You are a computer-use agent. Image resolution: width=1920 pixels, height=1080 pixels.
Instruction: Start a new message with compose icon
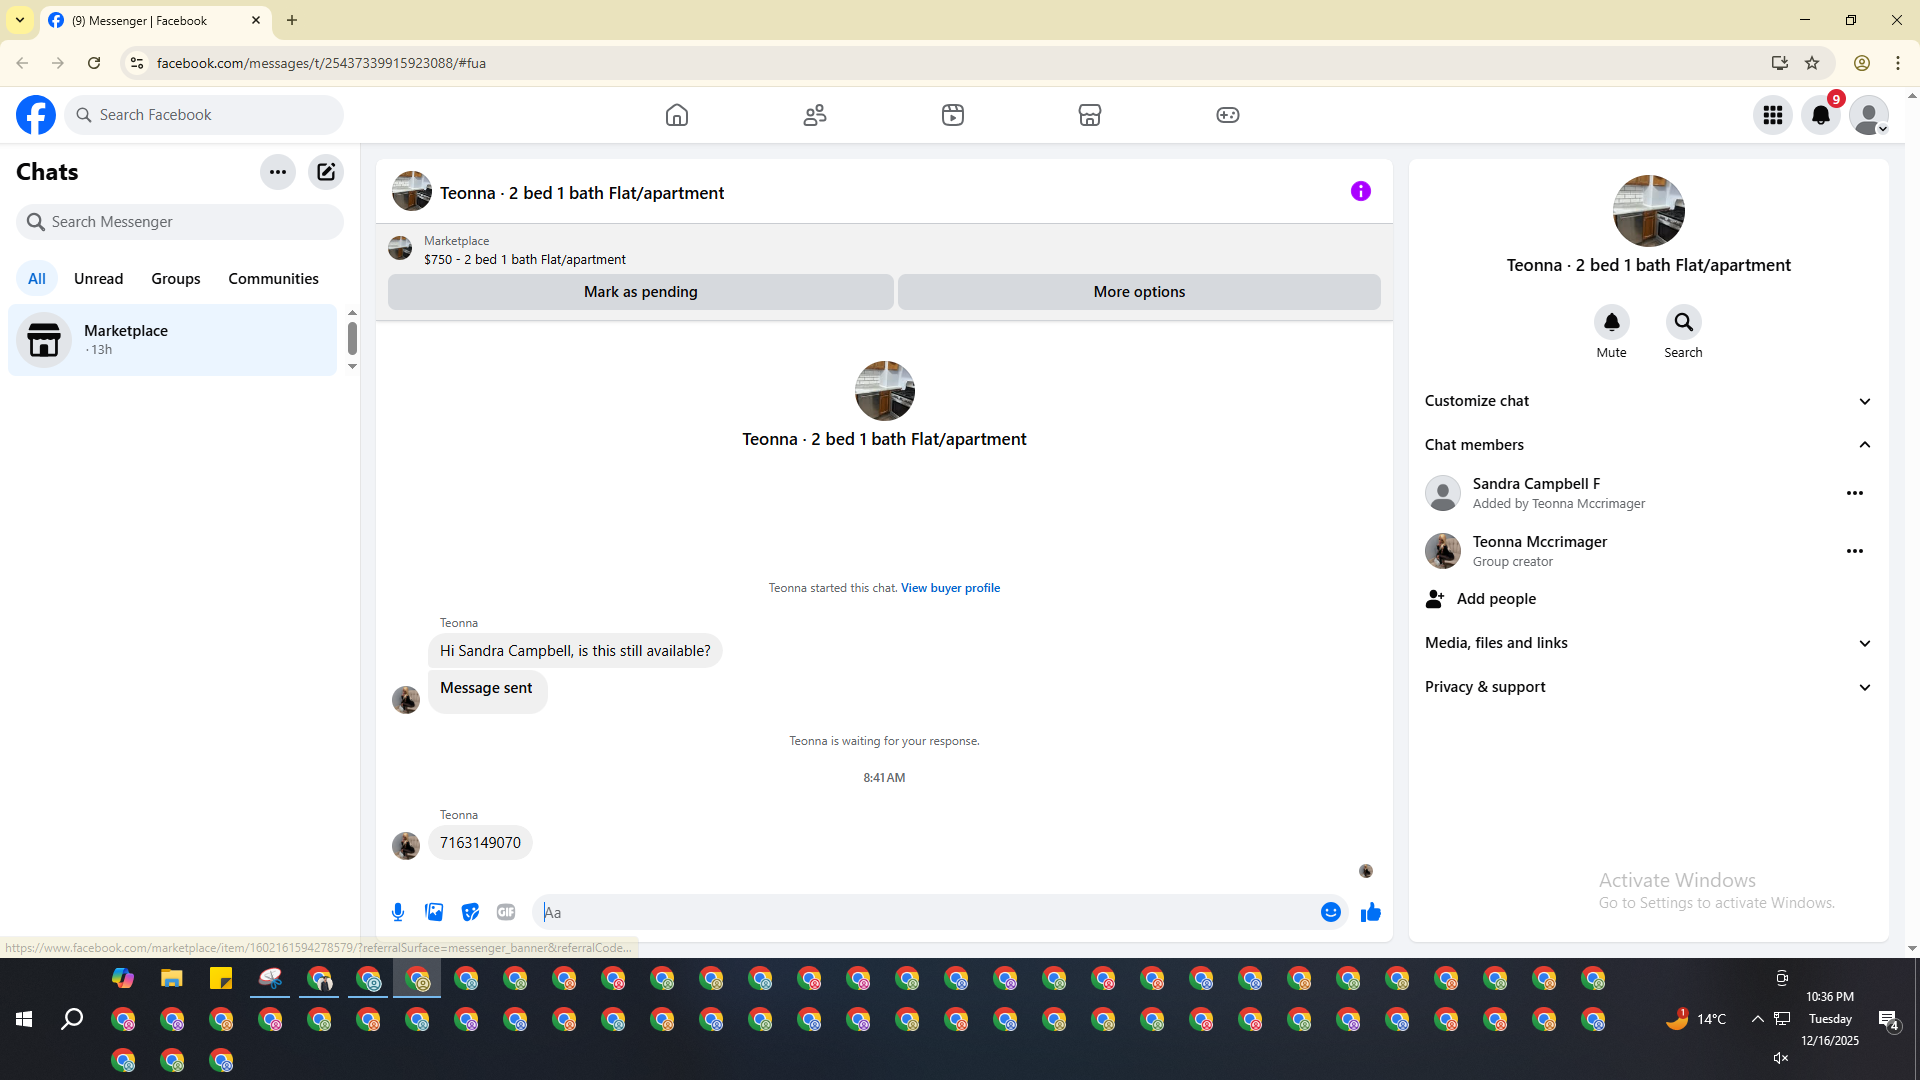click(x=326, y=172)
